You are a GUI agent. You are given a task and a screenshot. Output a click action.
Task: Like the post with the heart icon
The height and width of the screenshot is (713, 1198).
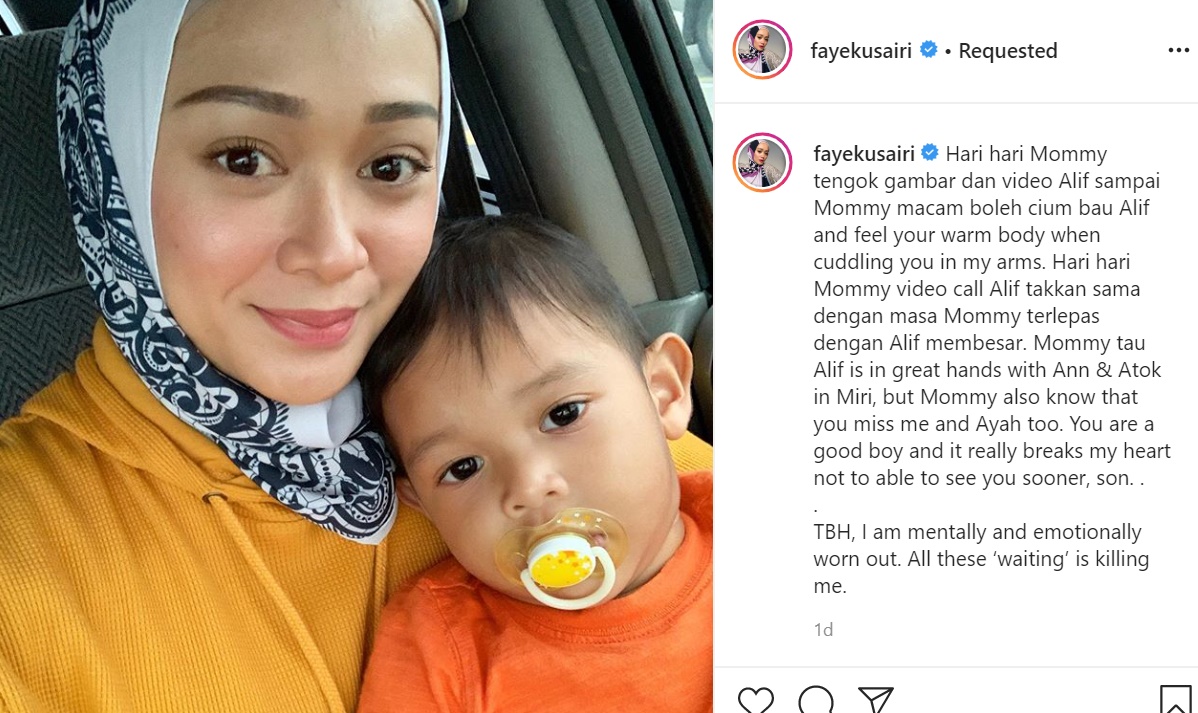coord(756,699)
